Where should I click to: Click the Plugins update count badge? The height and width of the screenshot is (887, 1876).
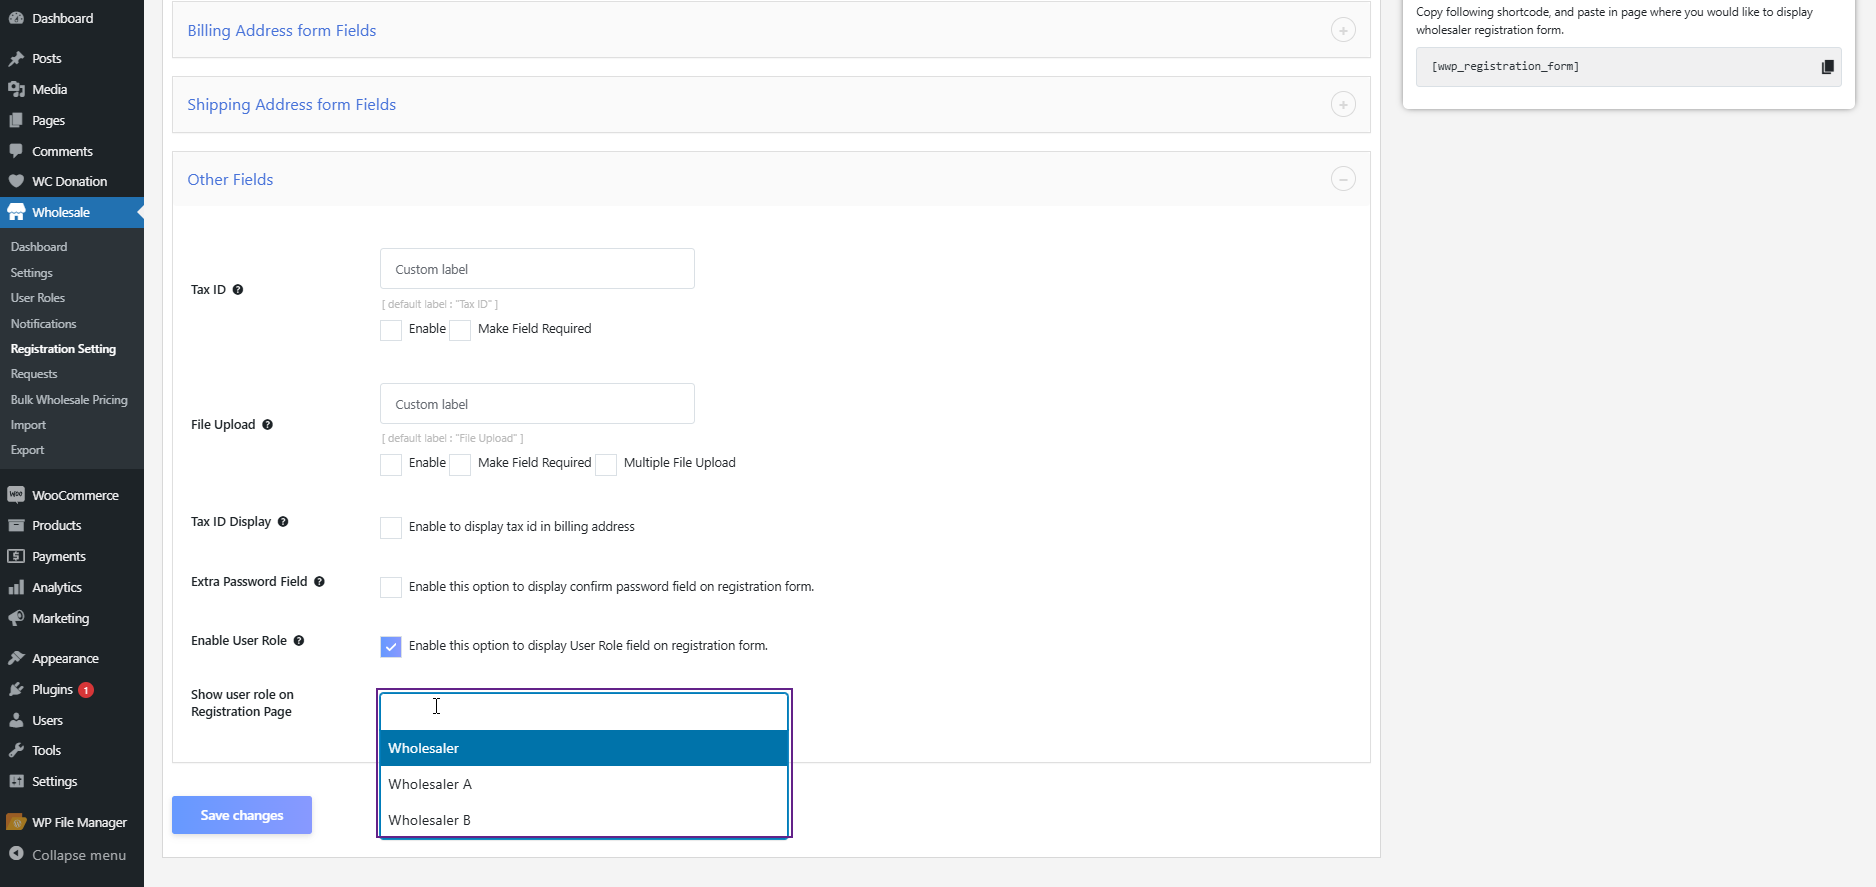point(86,690)
